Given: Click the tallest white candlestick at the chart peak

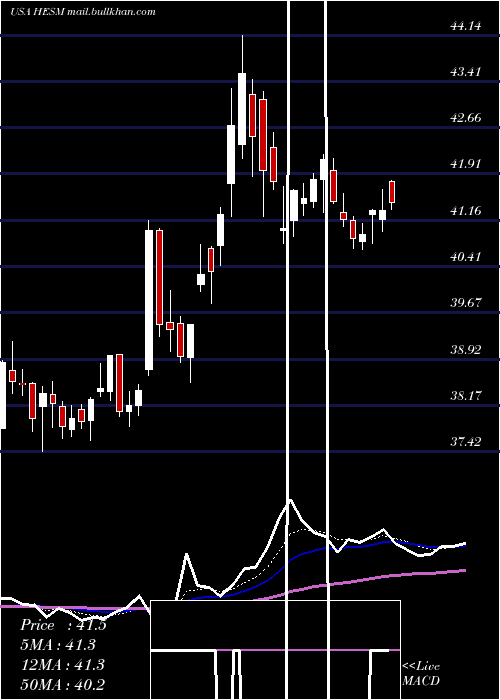Looking at the screenshot, I should coord(242,108).
